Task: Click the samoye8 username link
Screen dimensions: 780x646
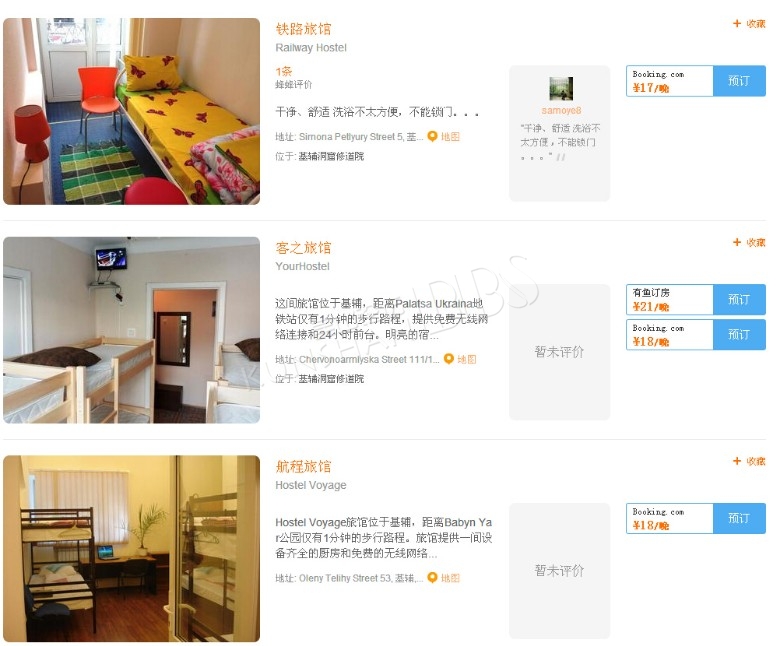Action: 561,110
